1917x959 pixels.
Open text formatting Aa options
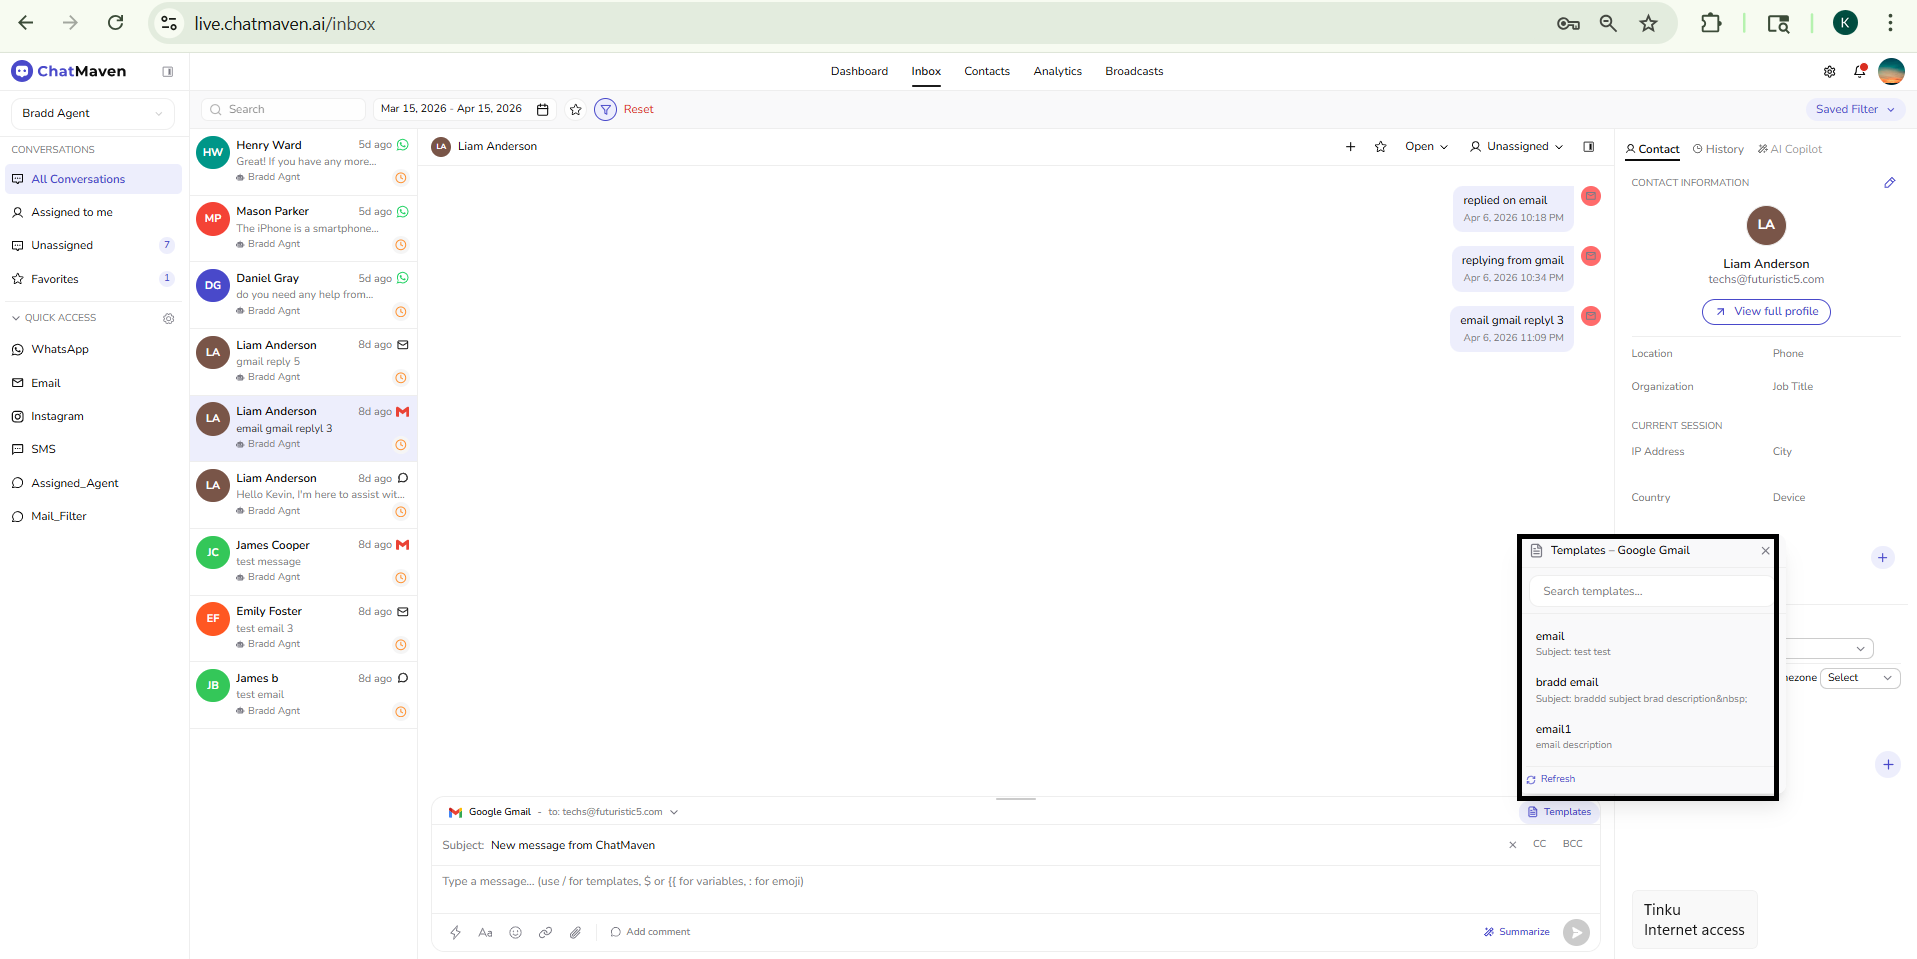[485, 932]
